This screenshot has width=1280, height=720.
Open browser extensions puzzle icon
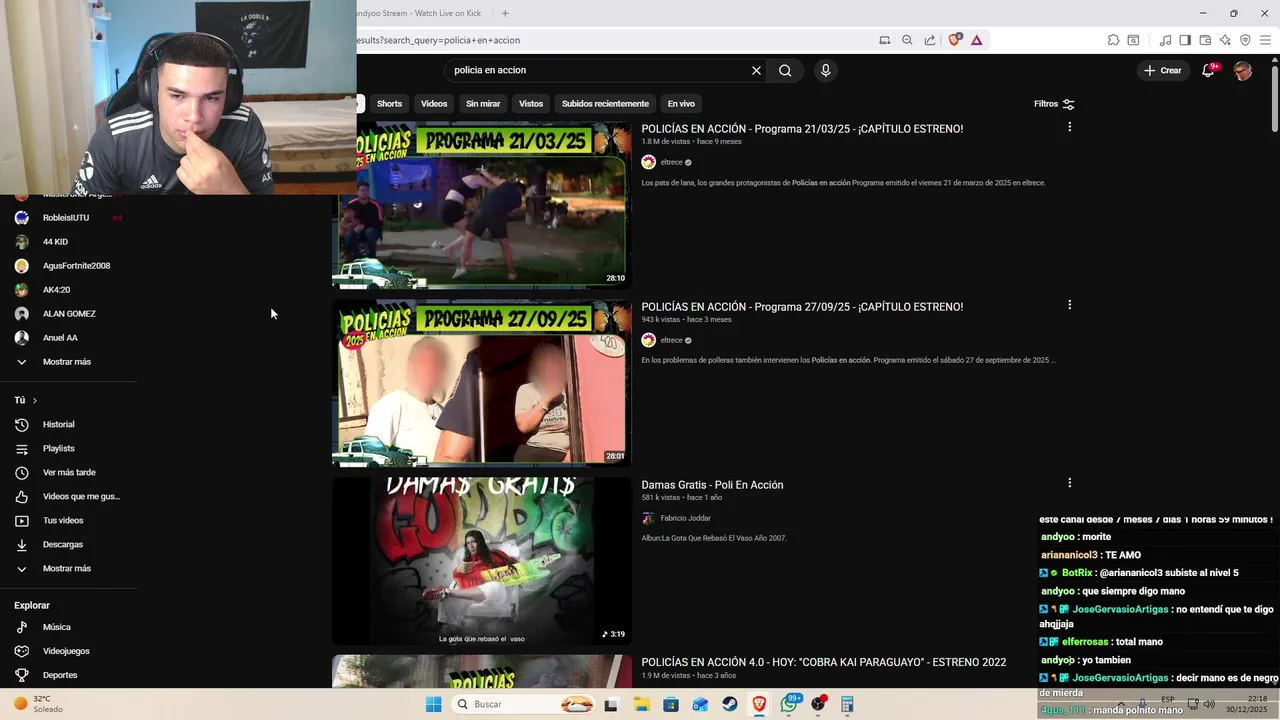[1113, 40]
